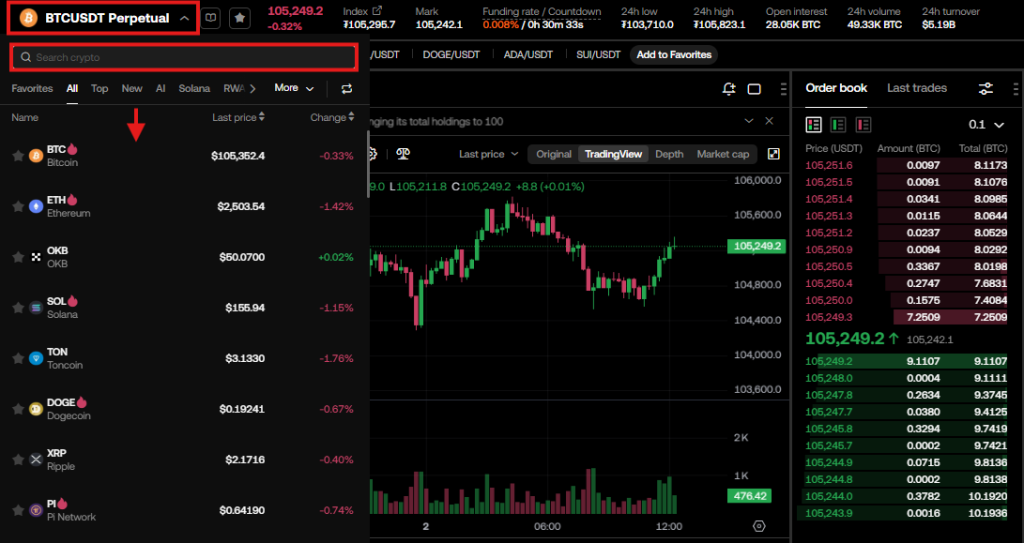1024x543 pixels.
Task: Show asks-only order book layout
Action: tap(863, 124)
